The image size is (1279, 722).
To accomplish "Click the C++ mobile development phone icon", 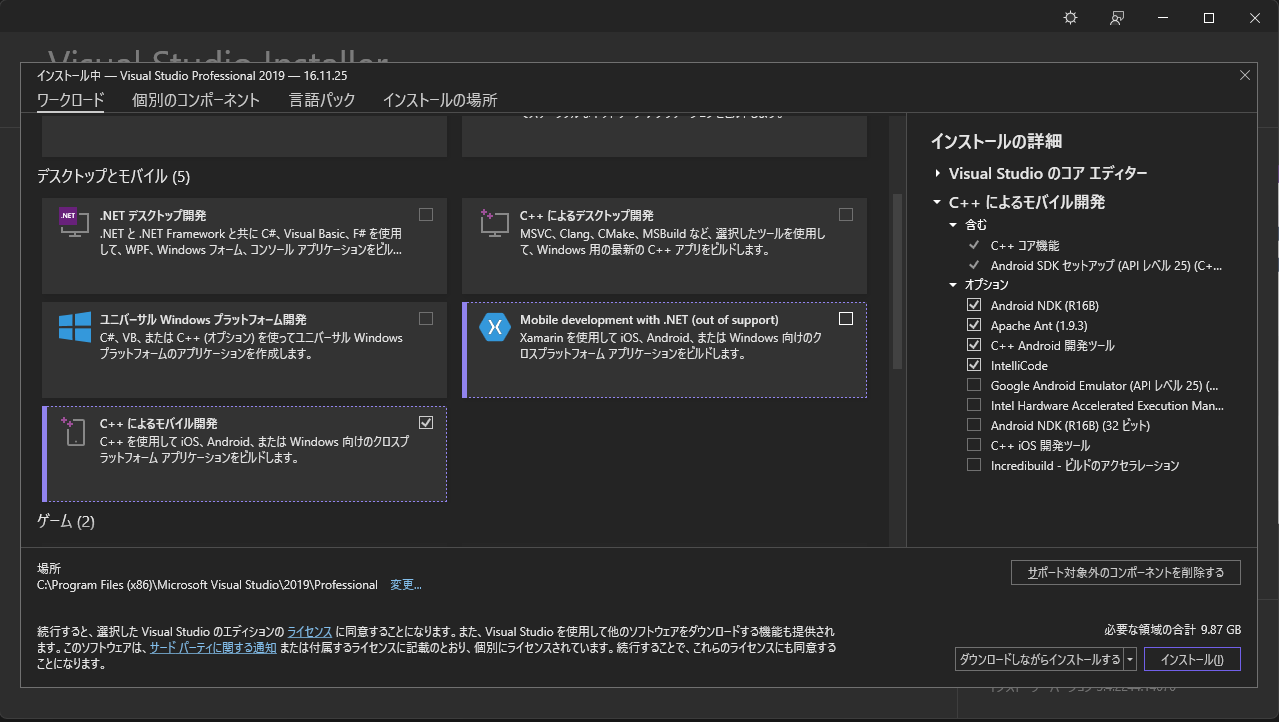I will pos(74,430).
